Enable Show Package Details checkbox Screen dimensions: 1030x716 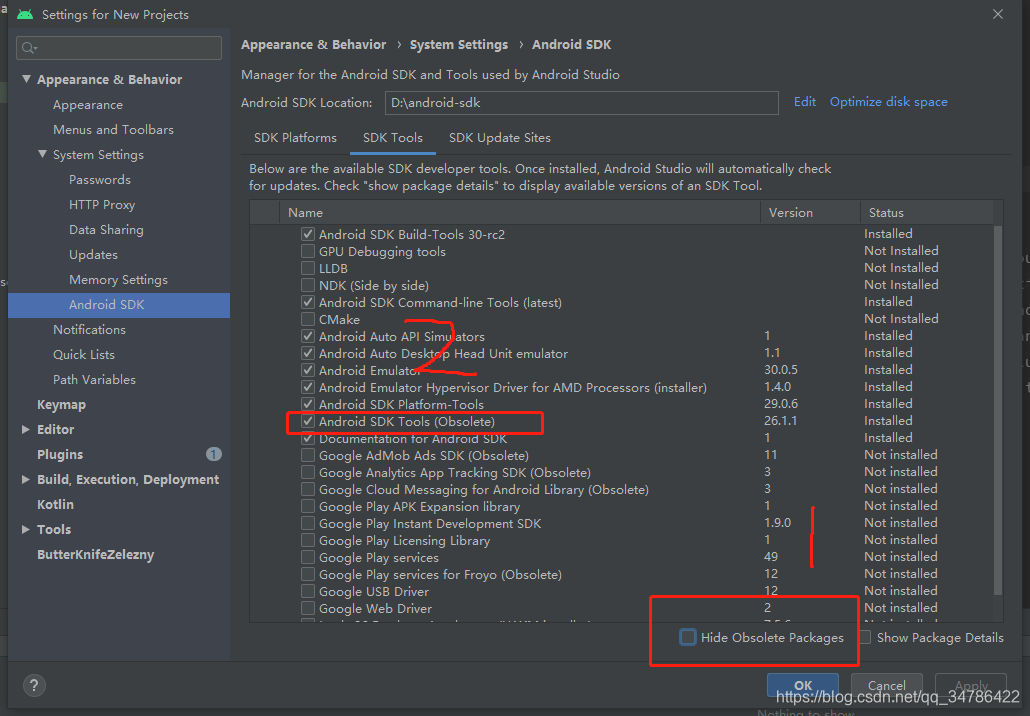[865, 637]
